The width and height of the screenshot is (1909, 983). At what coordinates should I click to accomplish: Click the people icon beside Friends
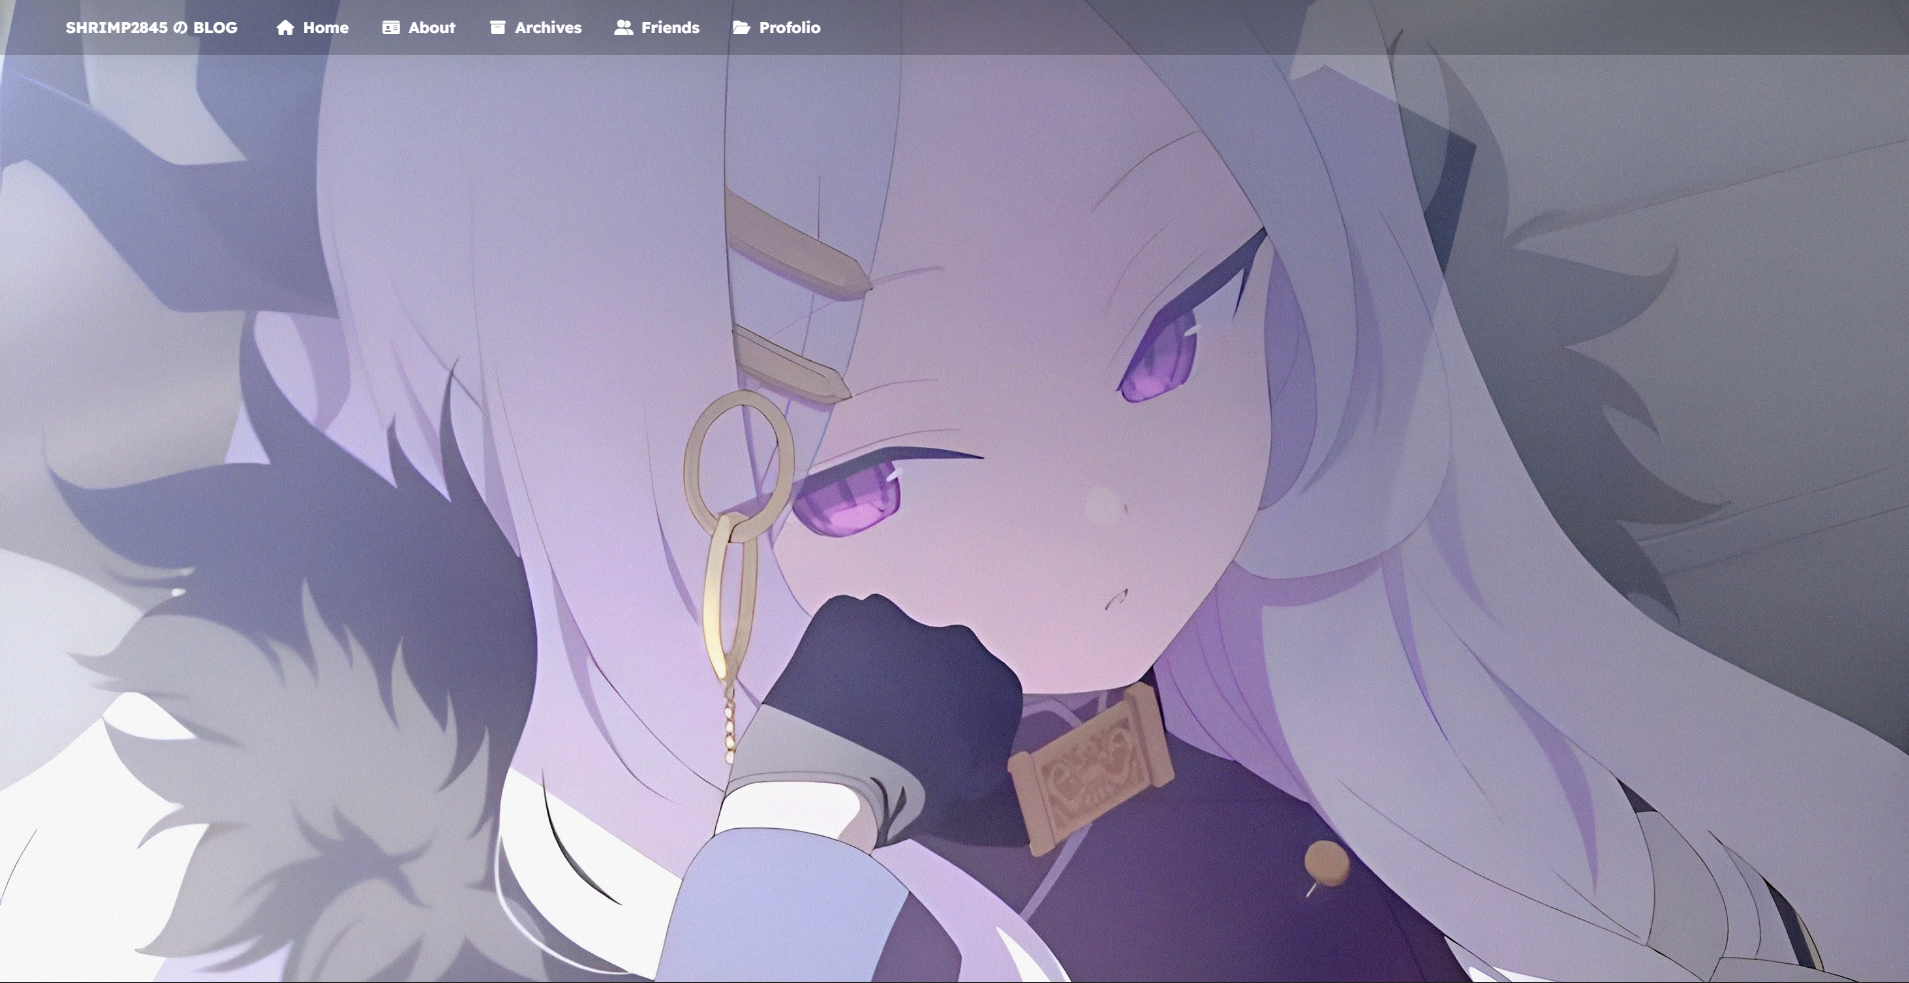(624, 28)
